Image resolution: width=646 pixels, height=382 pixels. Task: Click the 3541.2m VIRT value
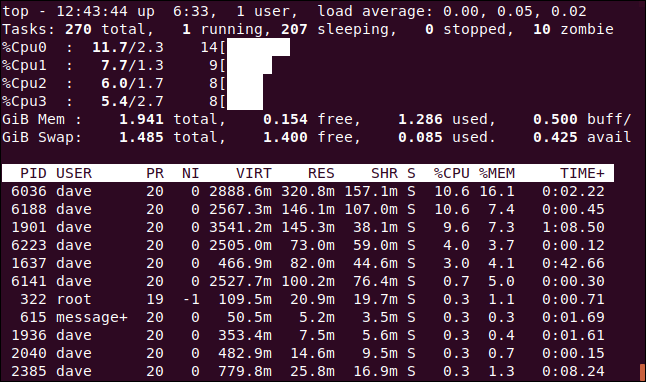click(240, 227)
